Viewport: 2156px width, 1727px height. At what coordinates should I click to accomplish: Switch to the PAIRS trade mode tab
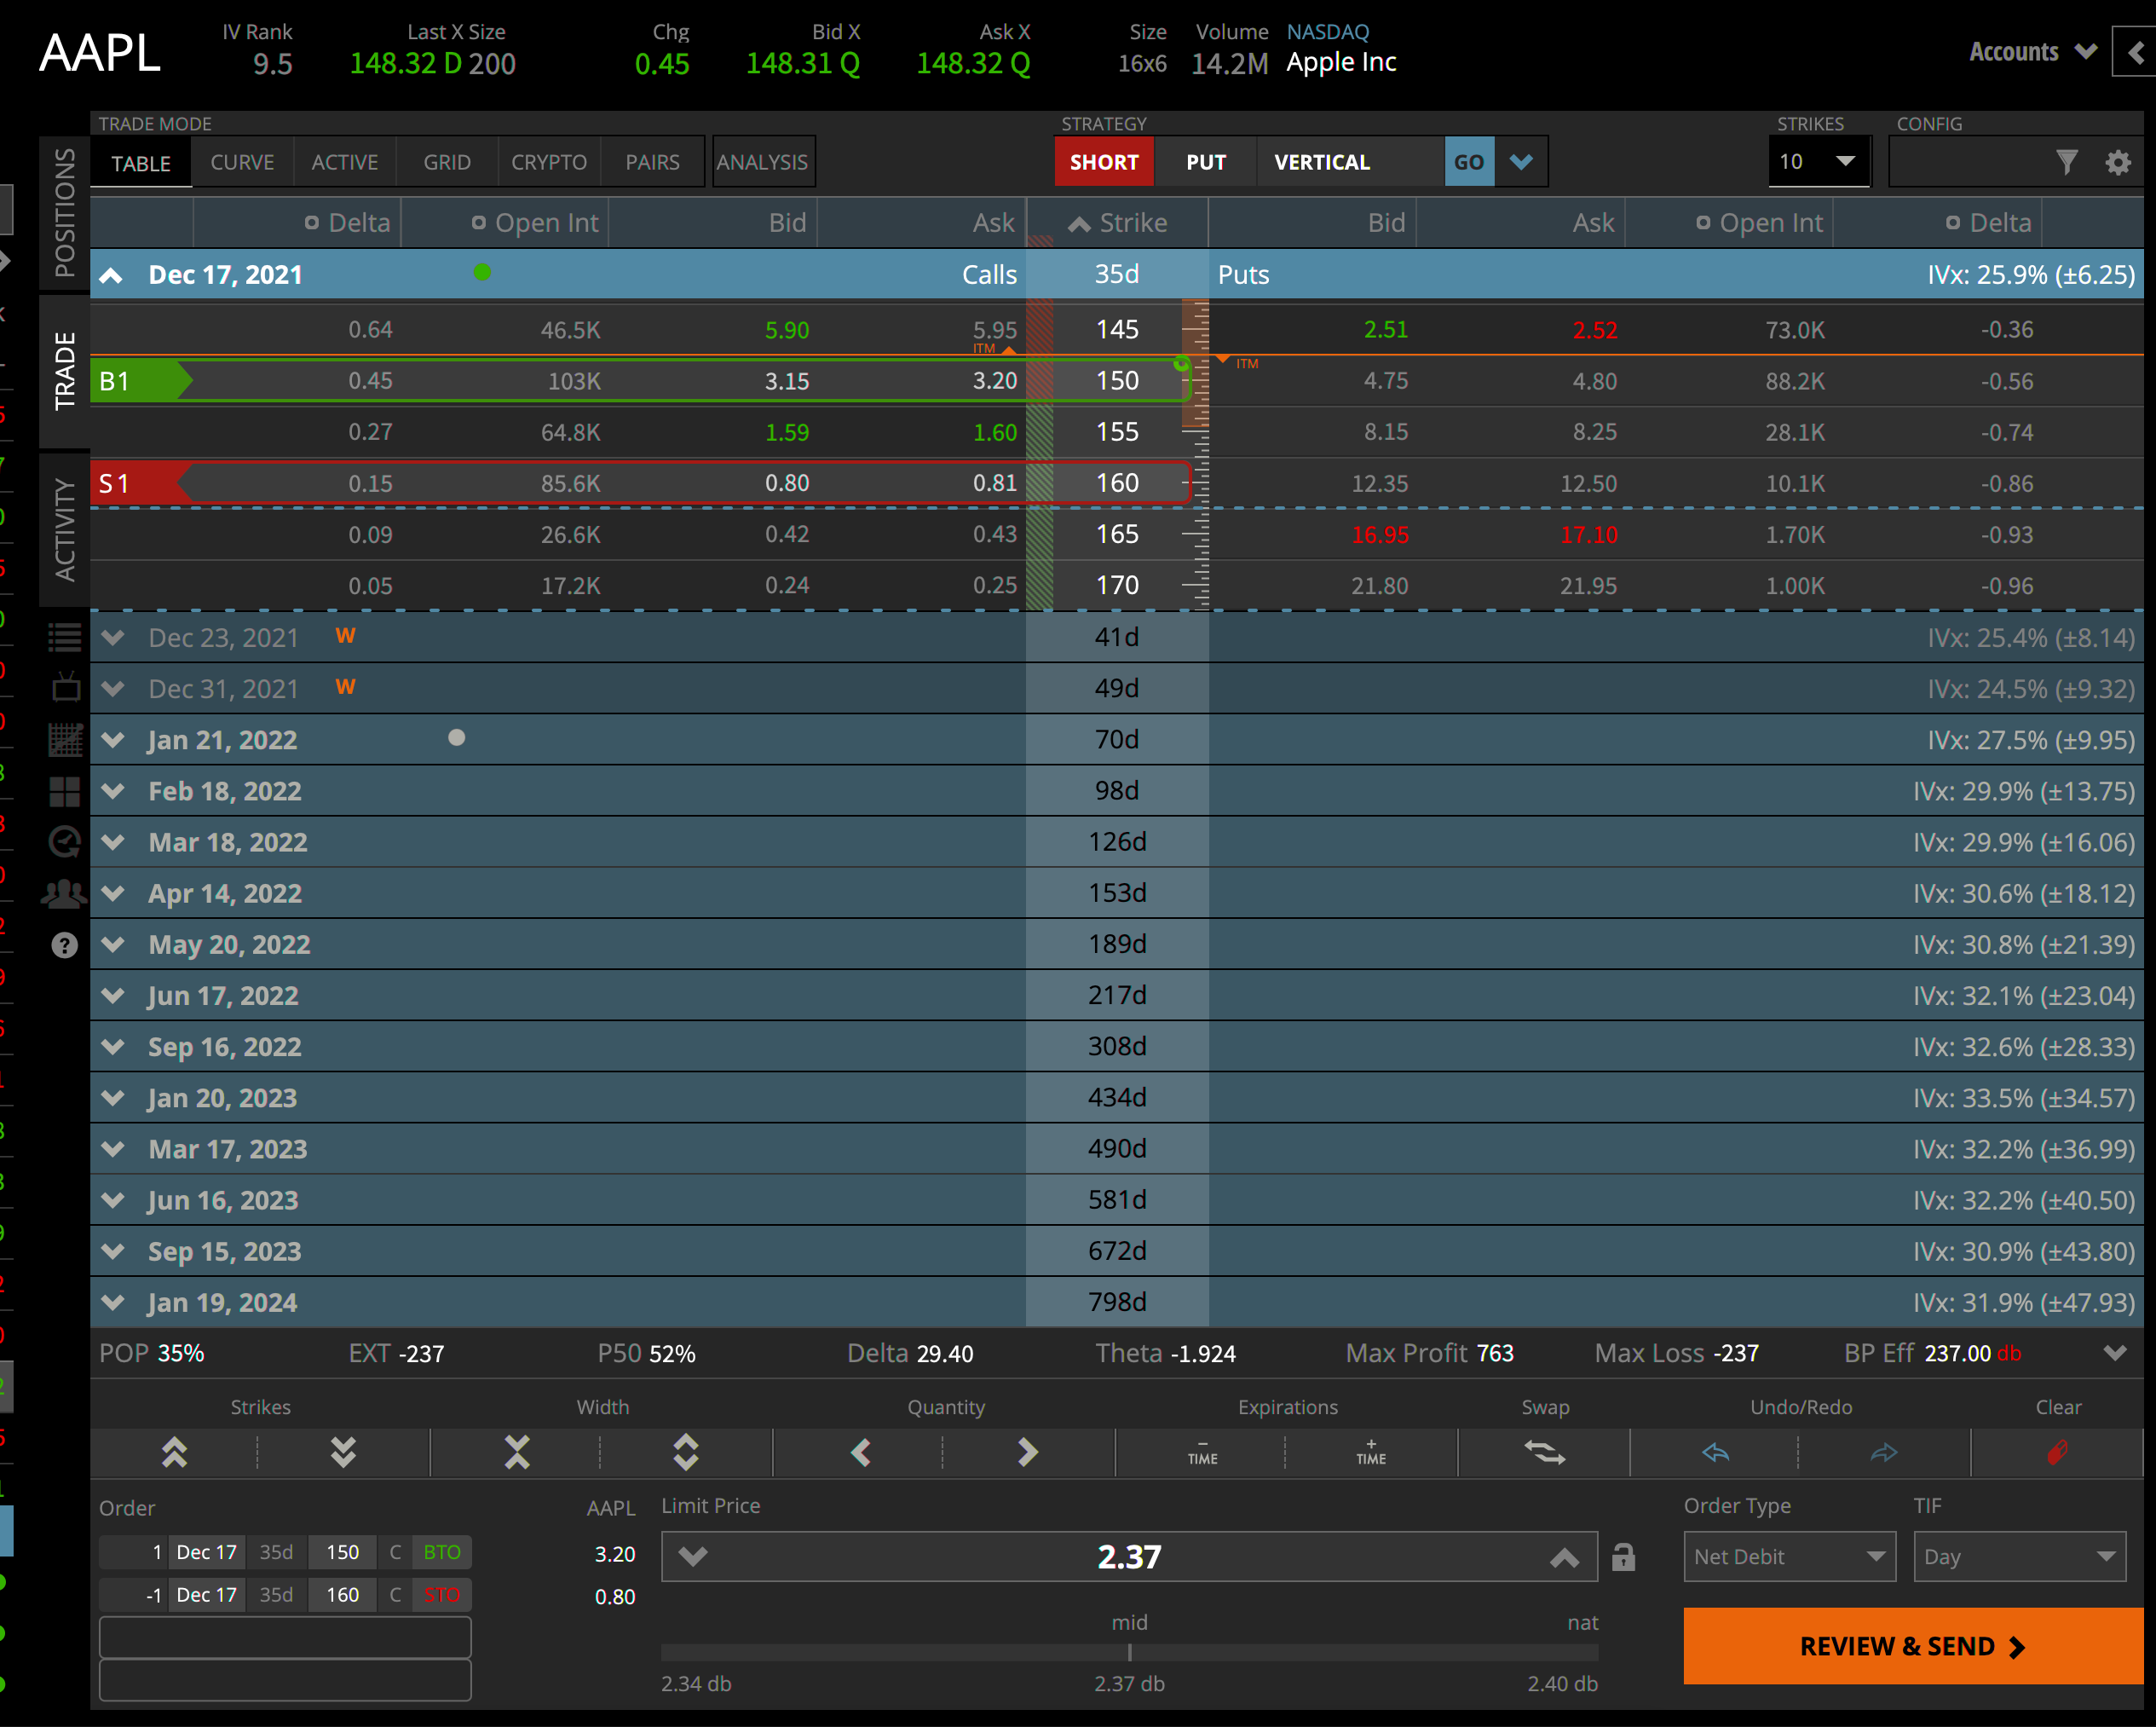tap(652, 162)
